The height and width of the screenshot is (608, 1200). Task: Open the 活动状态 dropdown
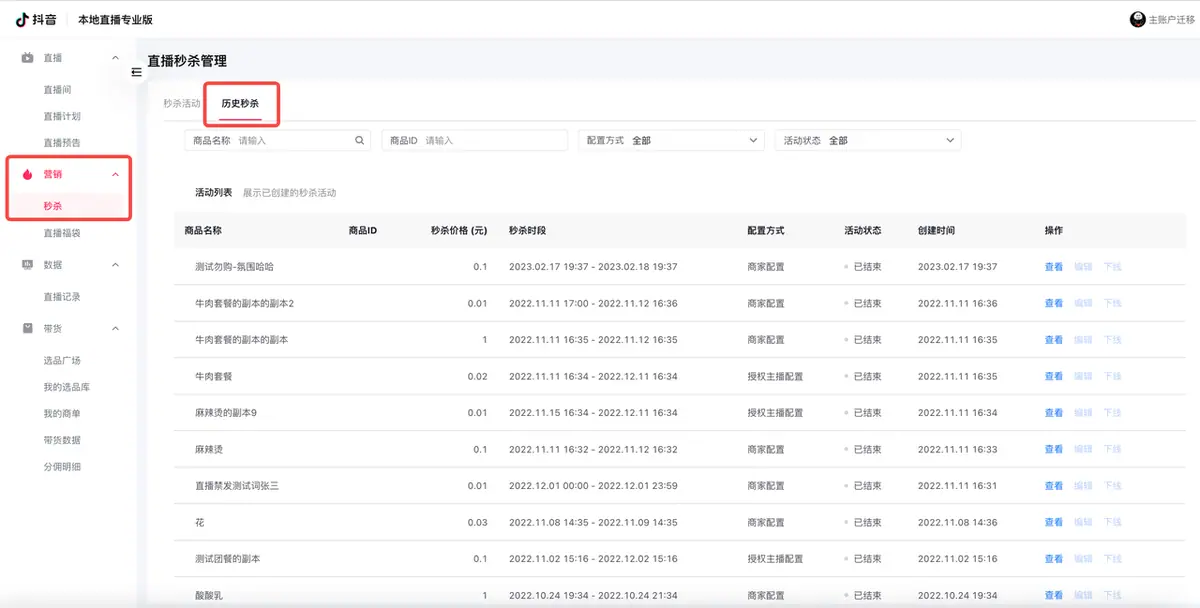pyautogui.click(x=868, y=141)
